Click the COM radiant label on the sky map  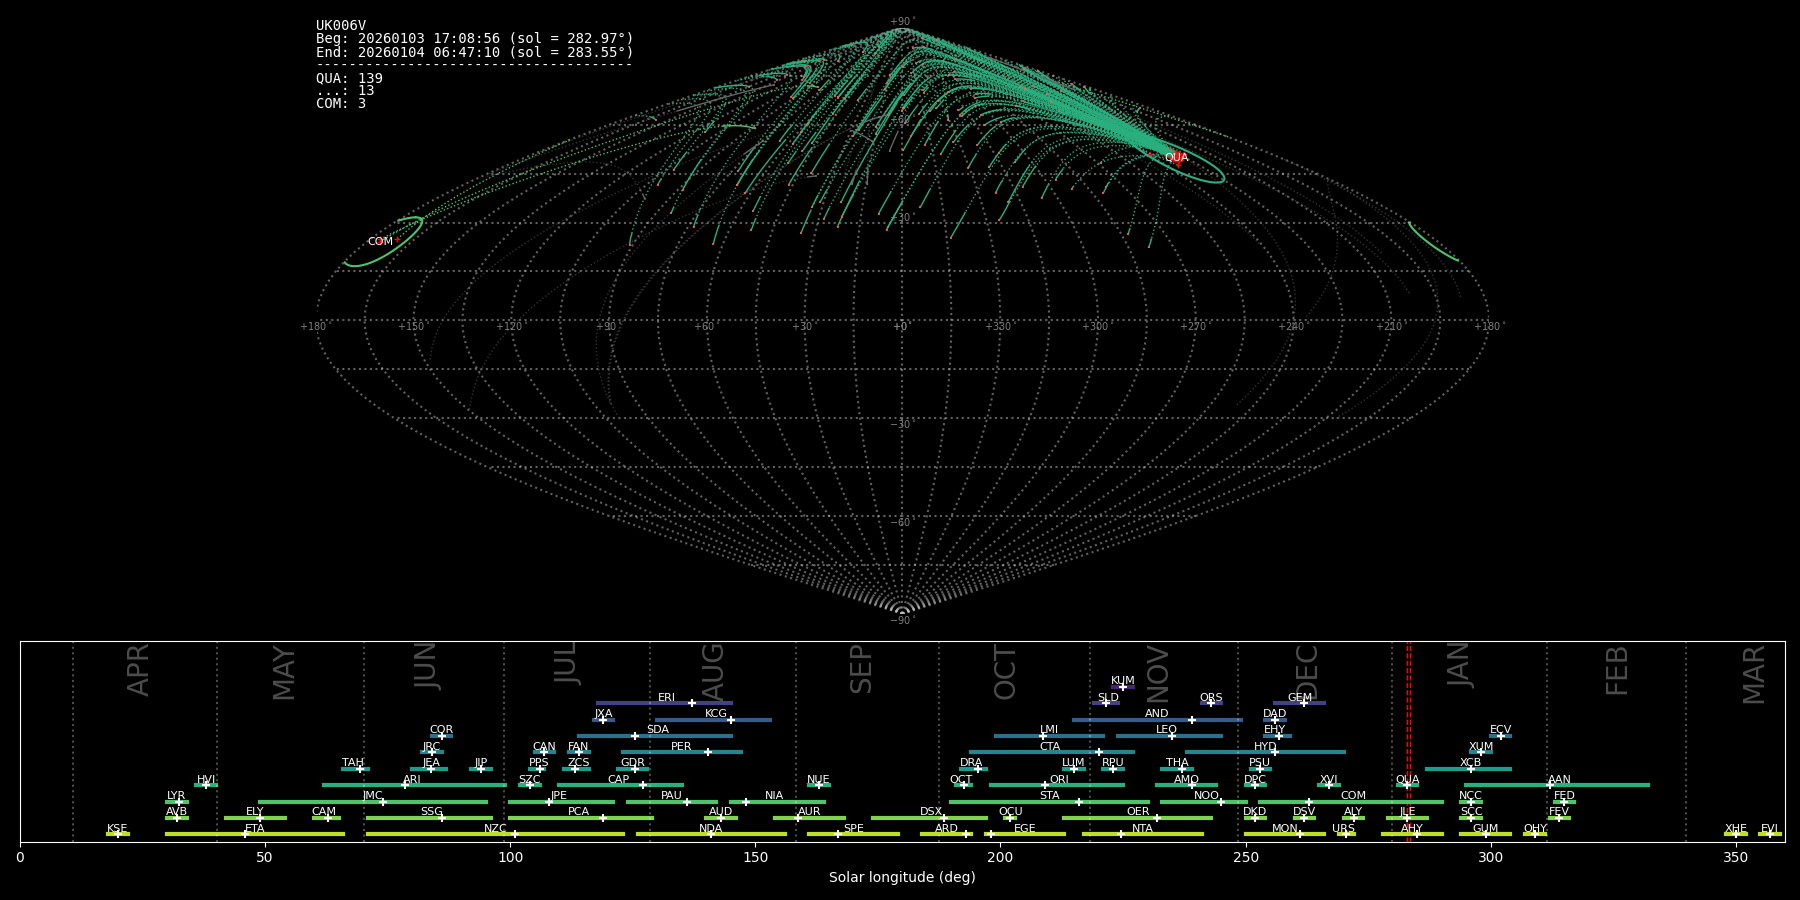pyautogui.click(x=380, y=241)
